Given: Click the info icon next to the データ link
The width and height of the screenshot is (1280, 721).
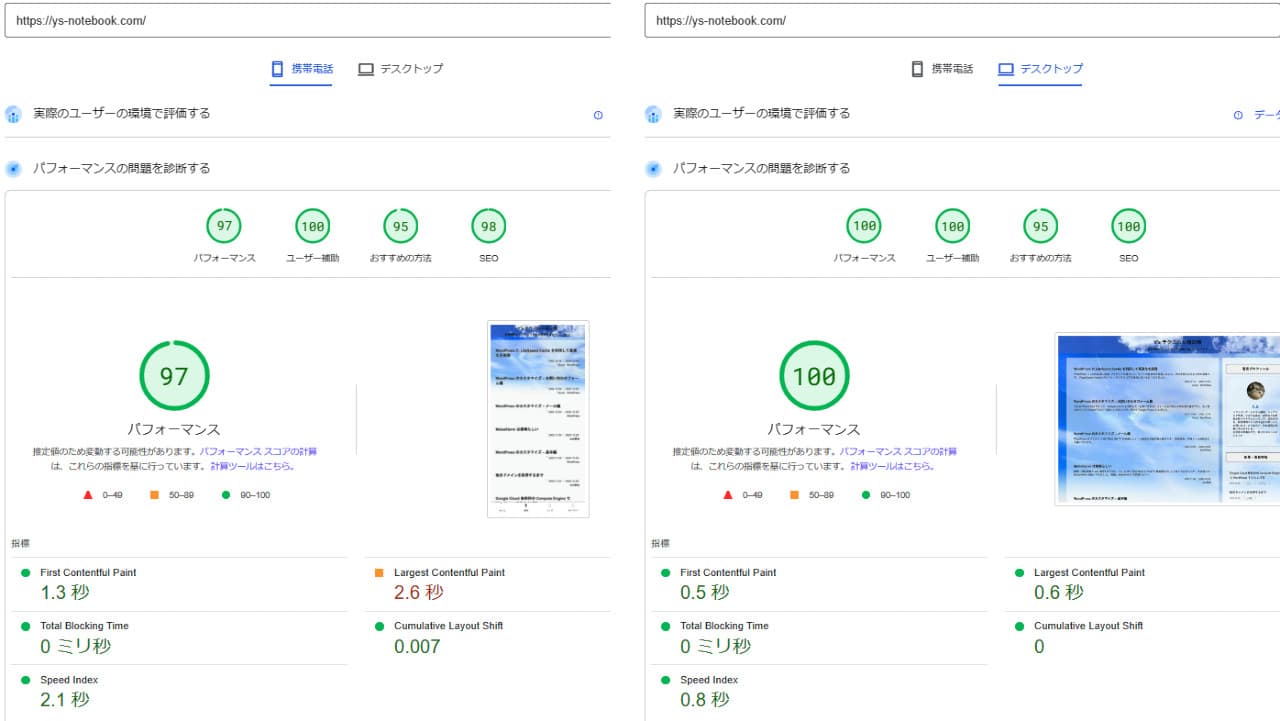Looking at the screenshot, I should 1240,115.
